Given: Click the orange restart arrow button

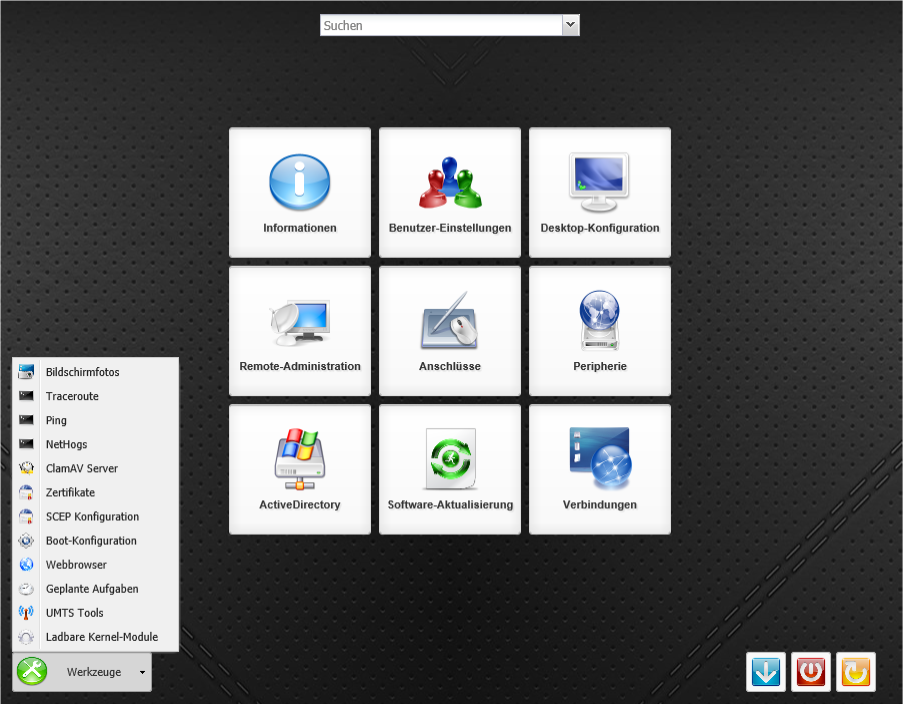Looking at the screenshot, I should 855,672.
